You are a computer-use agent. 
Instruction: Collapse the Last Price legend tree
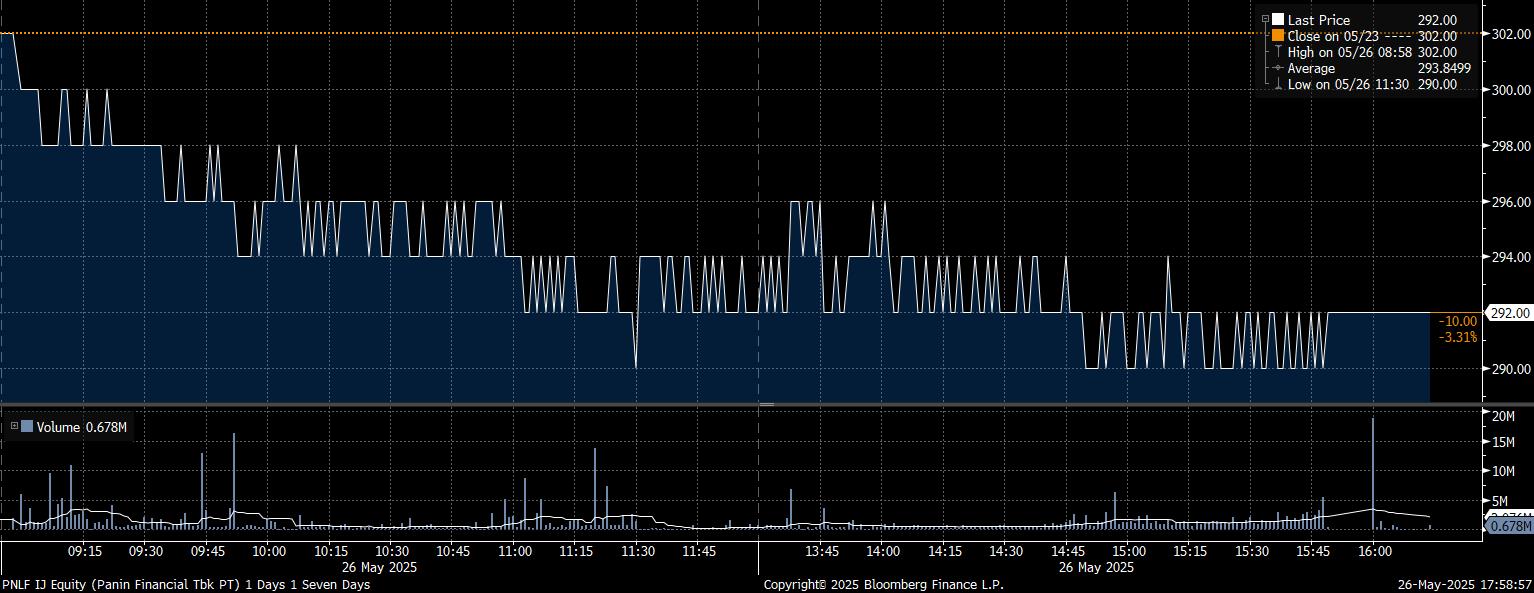coord(1266,20)
